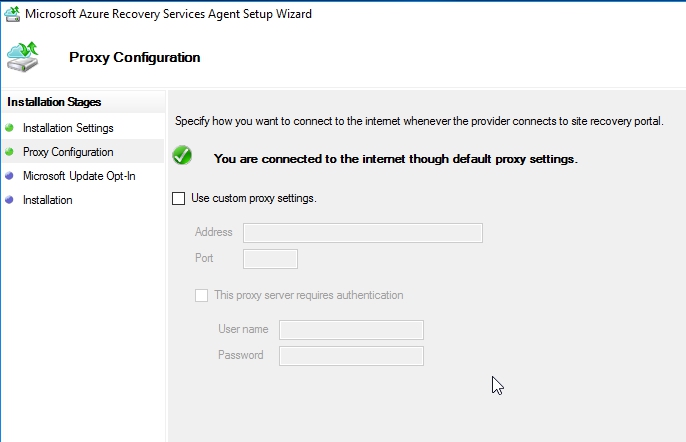The image size is (686, 442).
Task: Click the connected to internet status message
Action: tap(396, 158)
